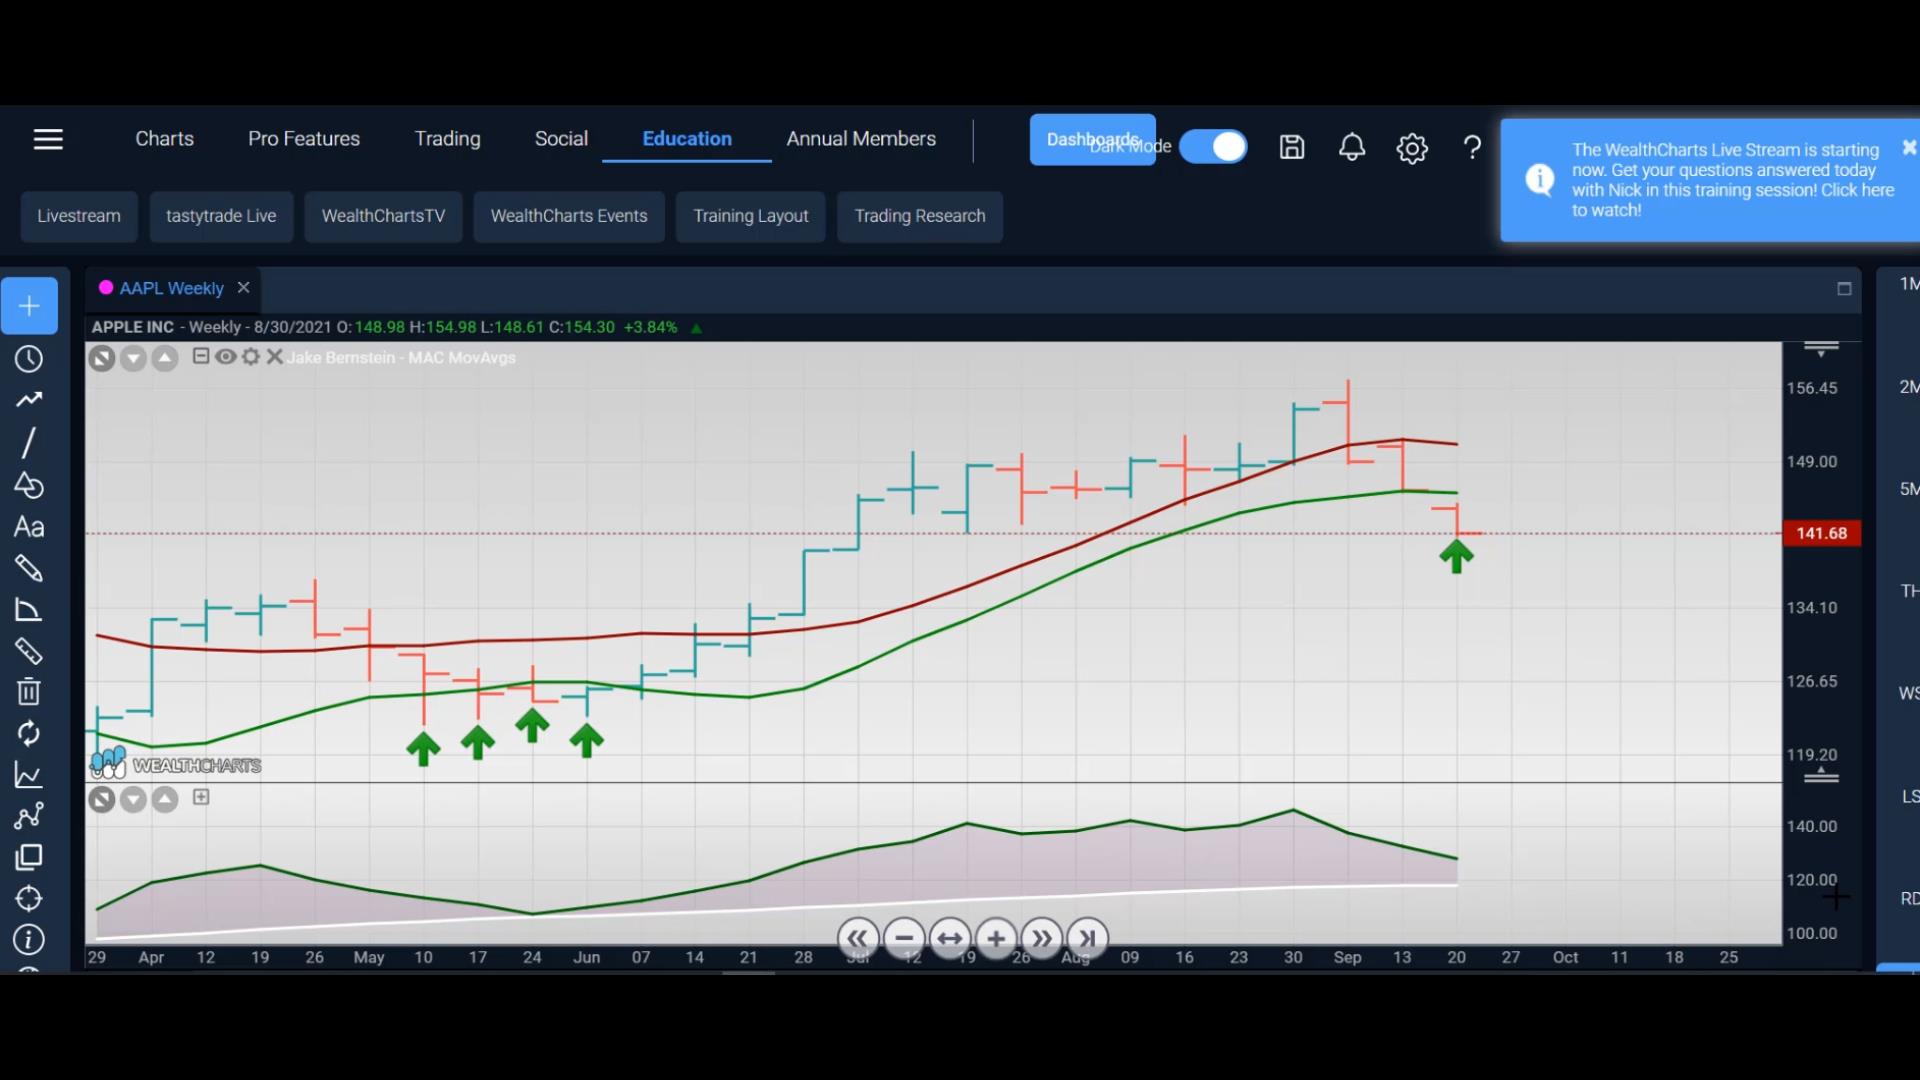The height and width of the screenshot is (1080, 1920).
Task: Open WealthChartsTV
Action: pos(383,216)
